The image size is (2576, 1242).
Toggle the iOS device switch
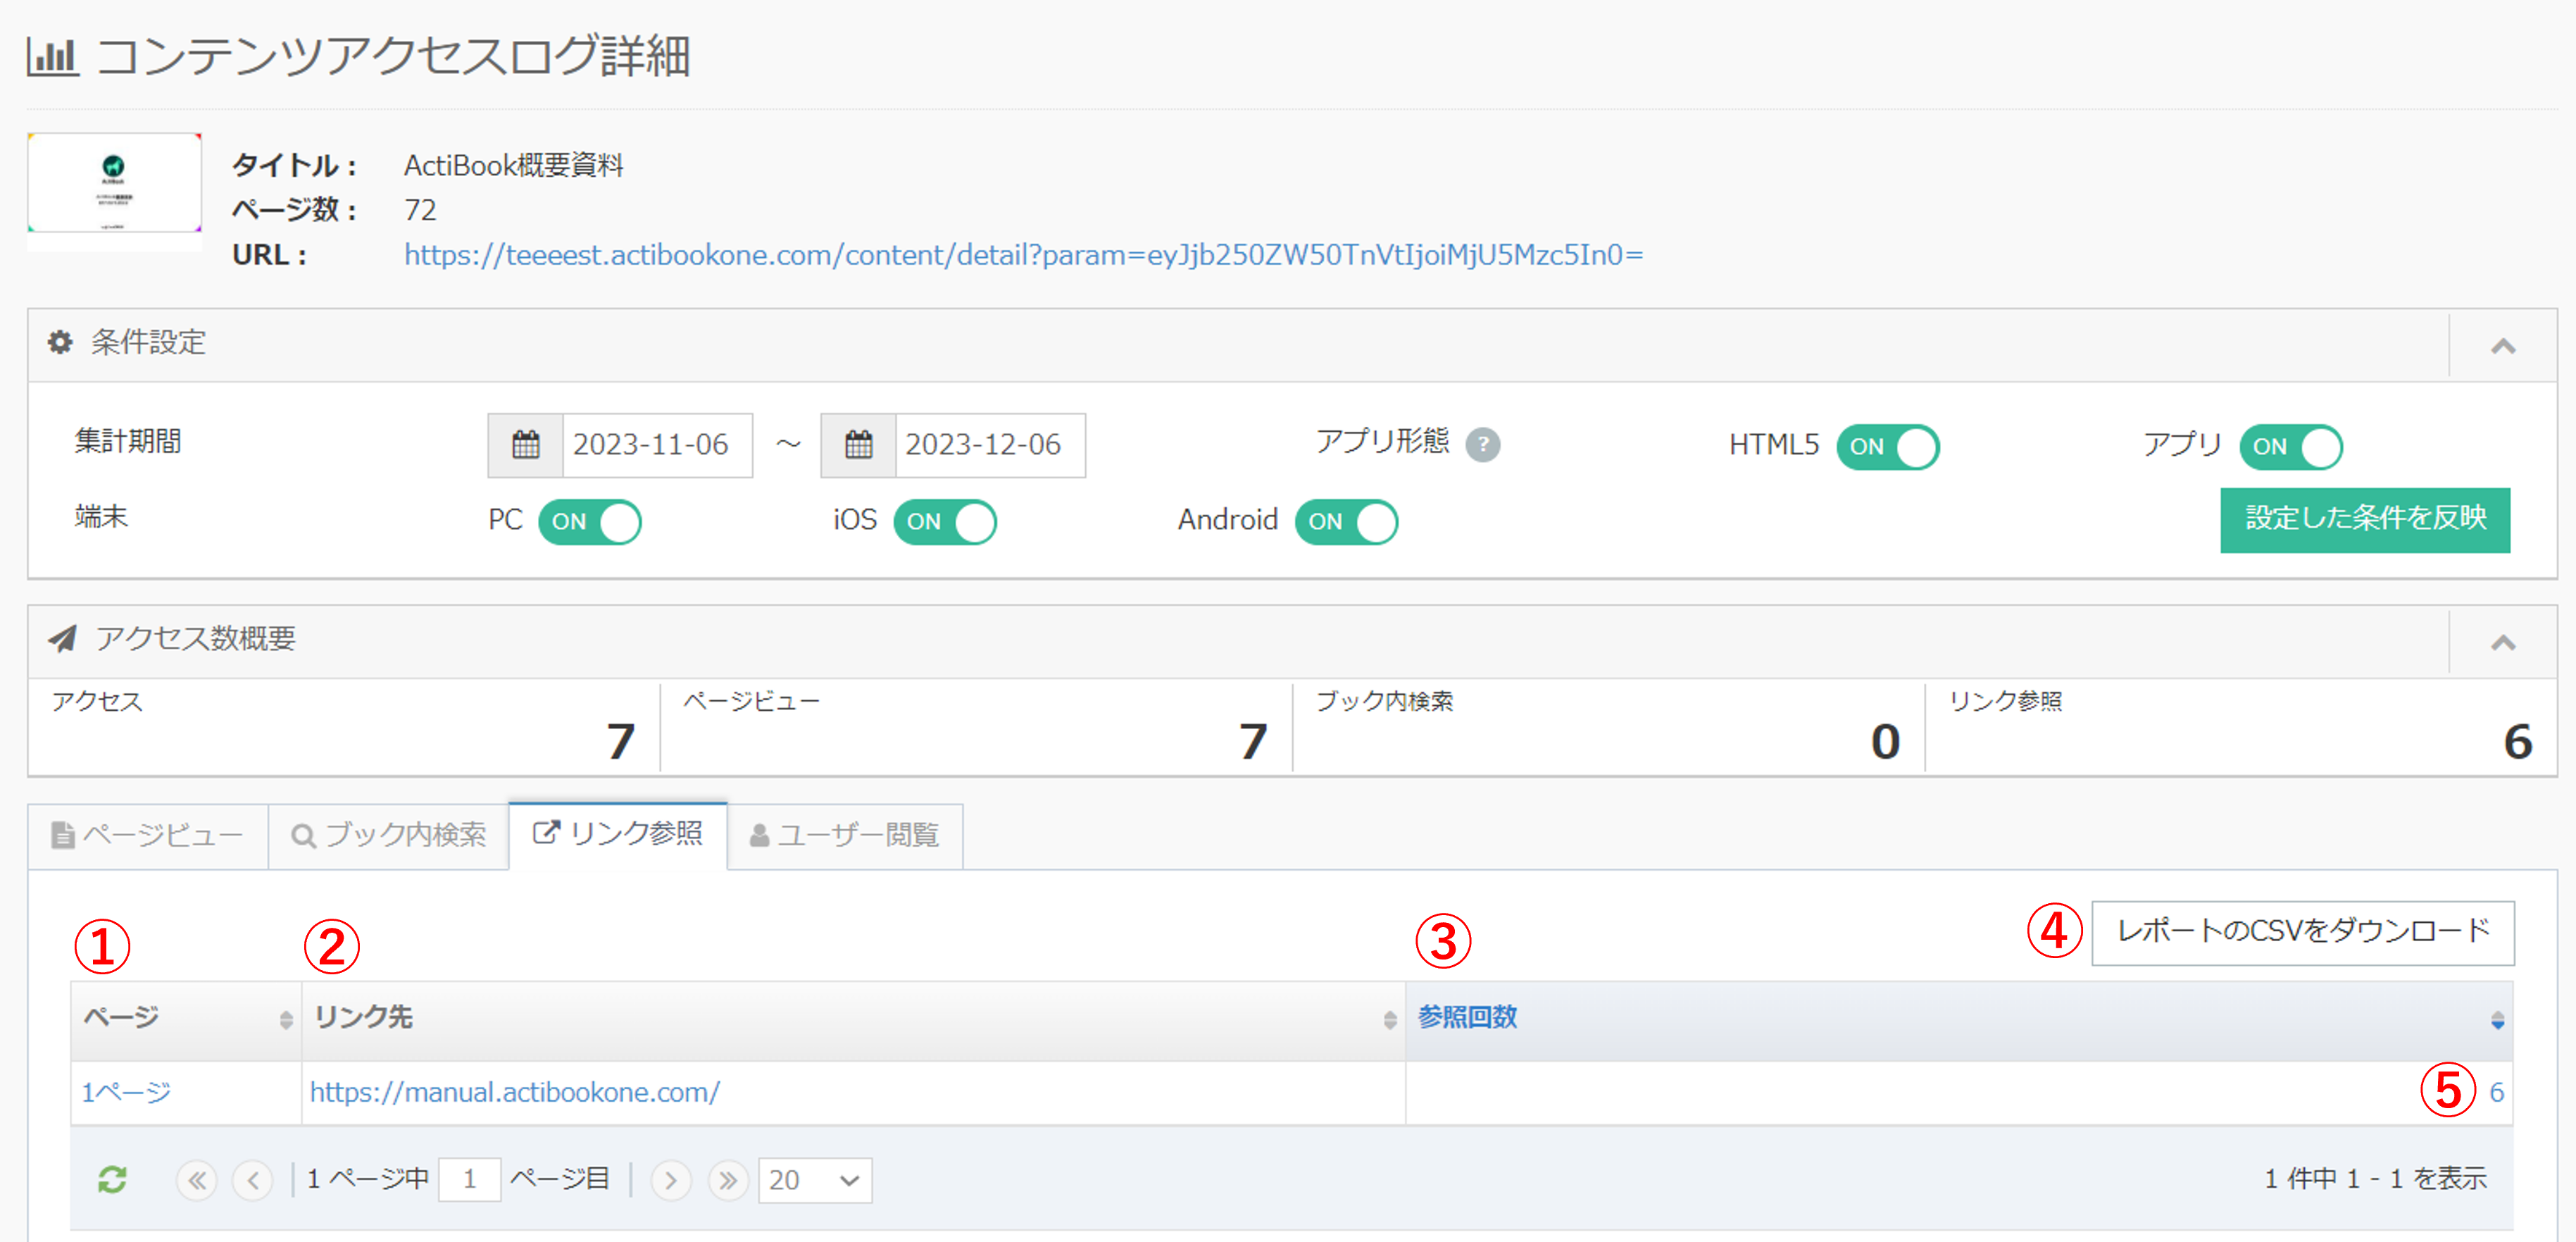(944, 521)
